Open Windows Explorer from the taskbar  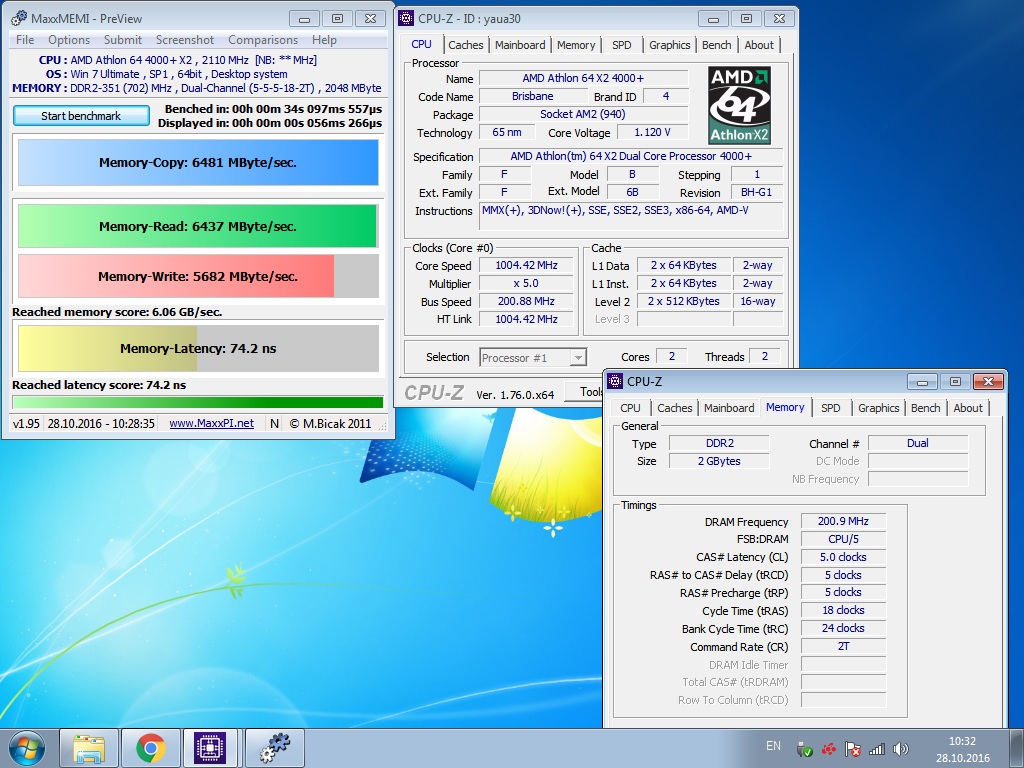coord(89,748)
